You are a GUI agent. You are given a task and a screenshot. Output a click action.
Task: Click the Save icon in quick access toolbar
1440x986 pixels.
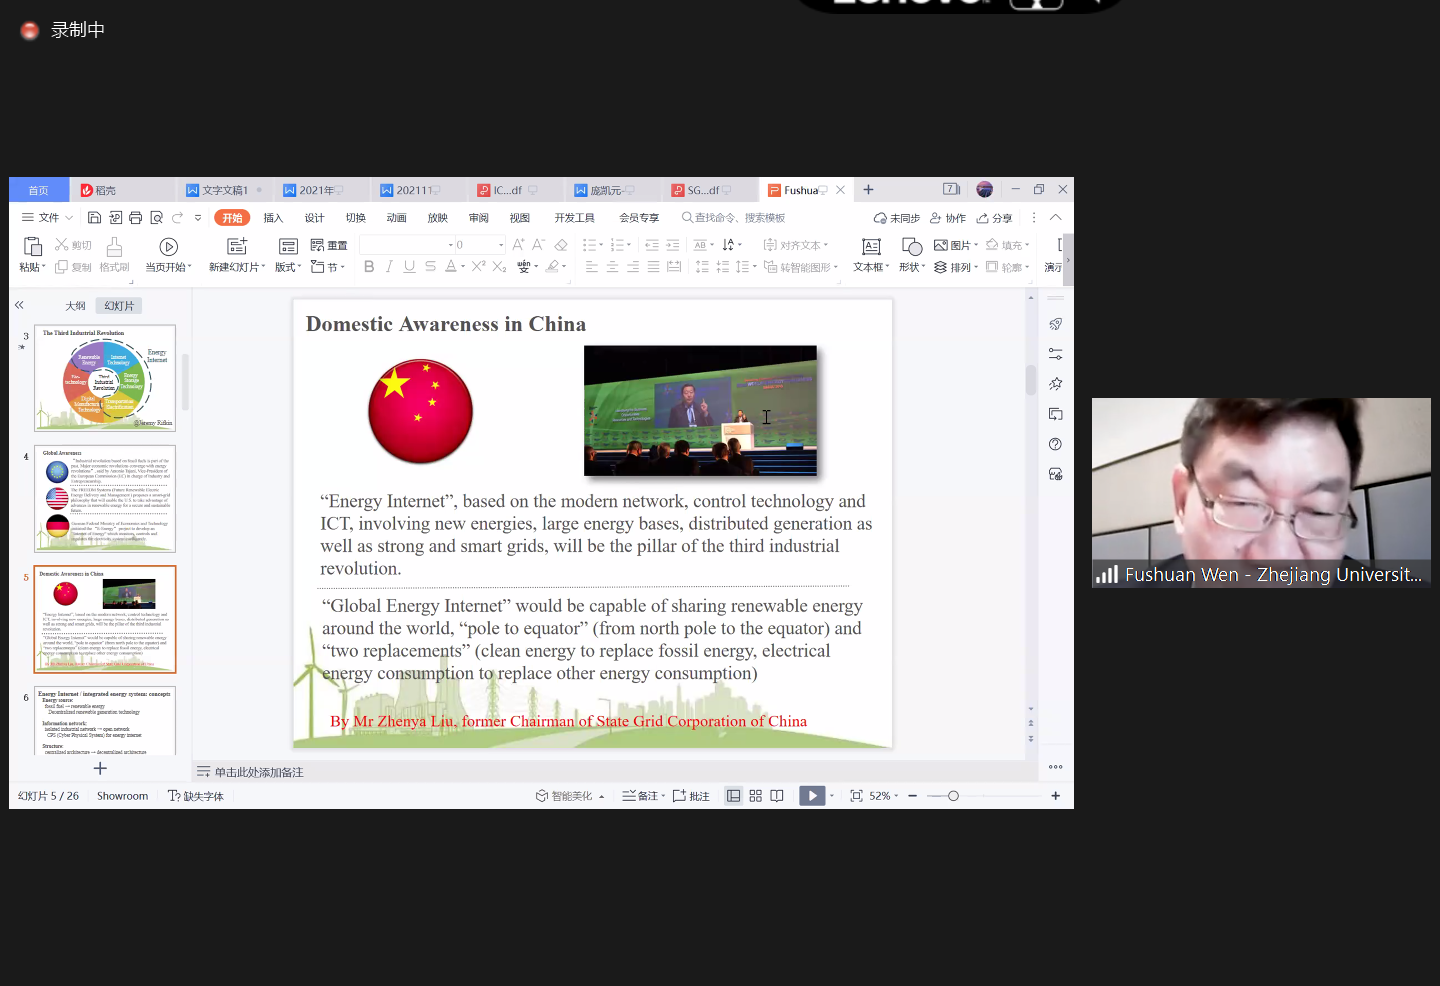[94, 218]
